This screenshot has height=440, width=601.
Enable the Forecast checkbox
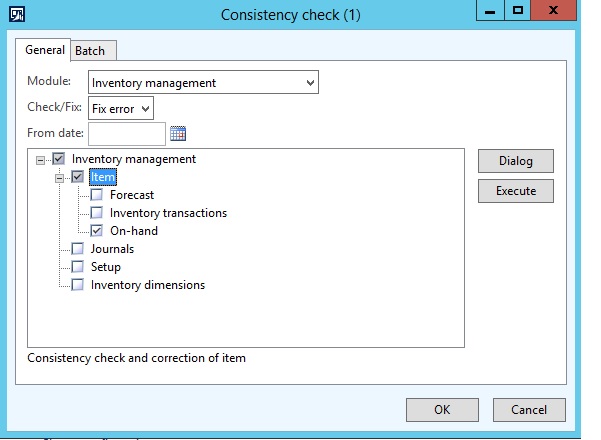point(97,195)
